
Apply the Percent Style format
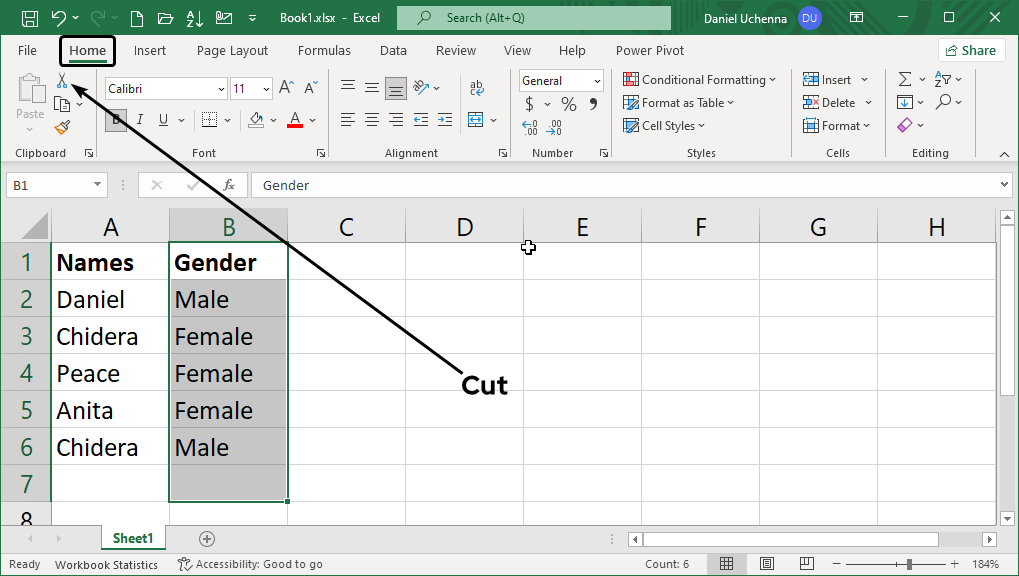click(x=568, y=104)
